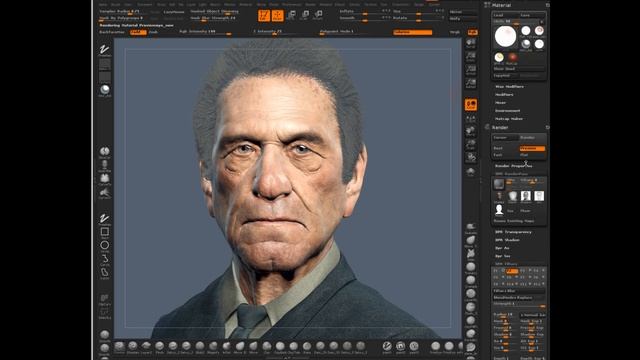Select the Rotate transform icon in top shelf
This screenshot has width=640, height=360.
coord(318,16)
